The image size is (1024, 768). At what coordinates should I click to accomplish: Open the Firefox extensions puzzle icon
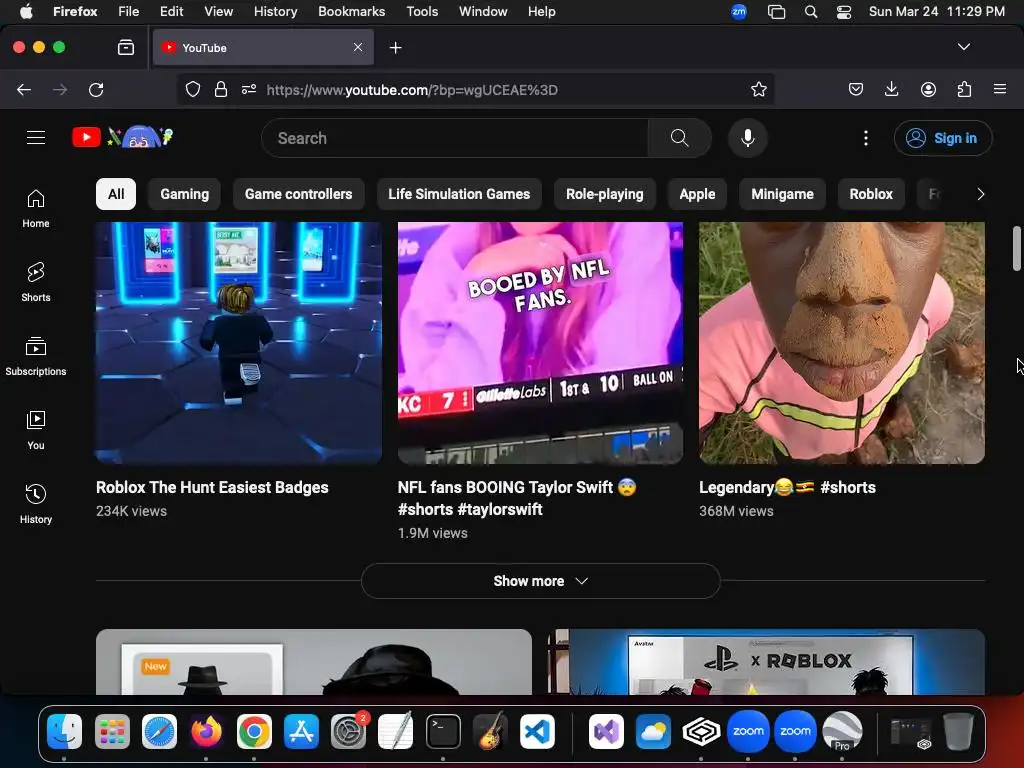pos(964,89)
